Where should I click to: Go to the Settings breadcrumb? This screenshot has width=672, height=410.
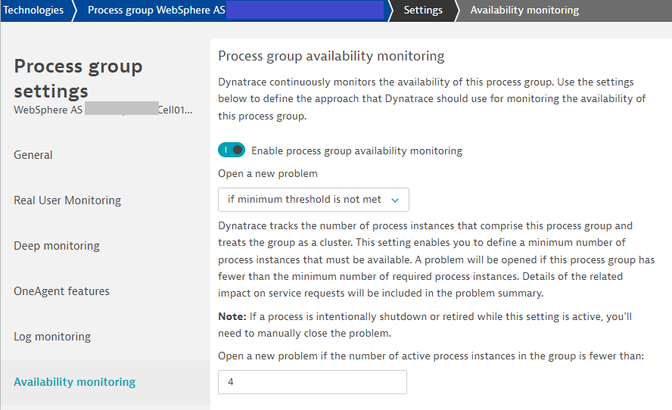[x=423, y=10]
